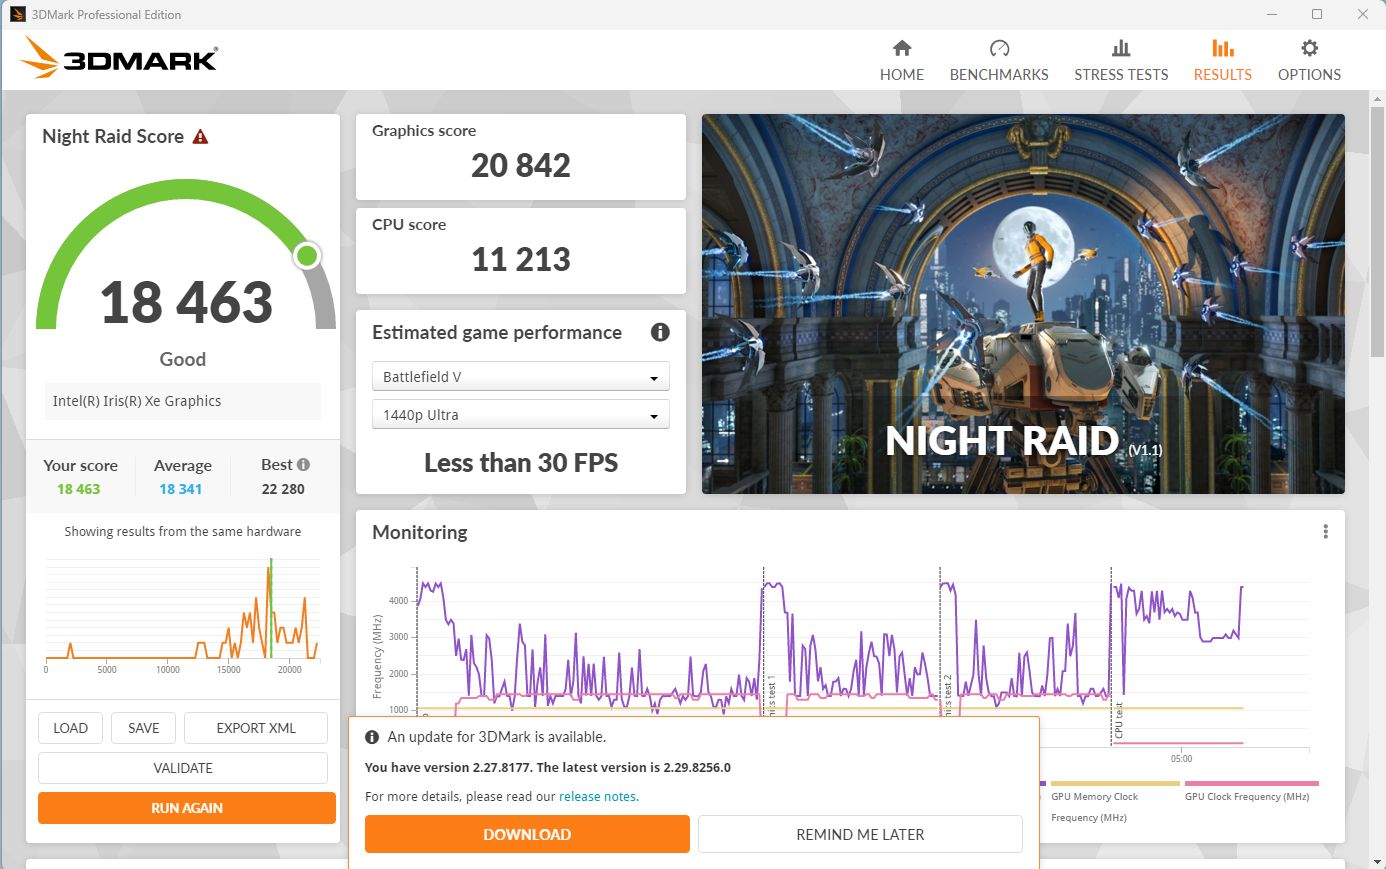Click the Night Raid Score warning triangle
The width and height of the screenshot is (1386, 869).
200,136
